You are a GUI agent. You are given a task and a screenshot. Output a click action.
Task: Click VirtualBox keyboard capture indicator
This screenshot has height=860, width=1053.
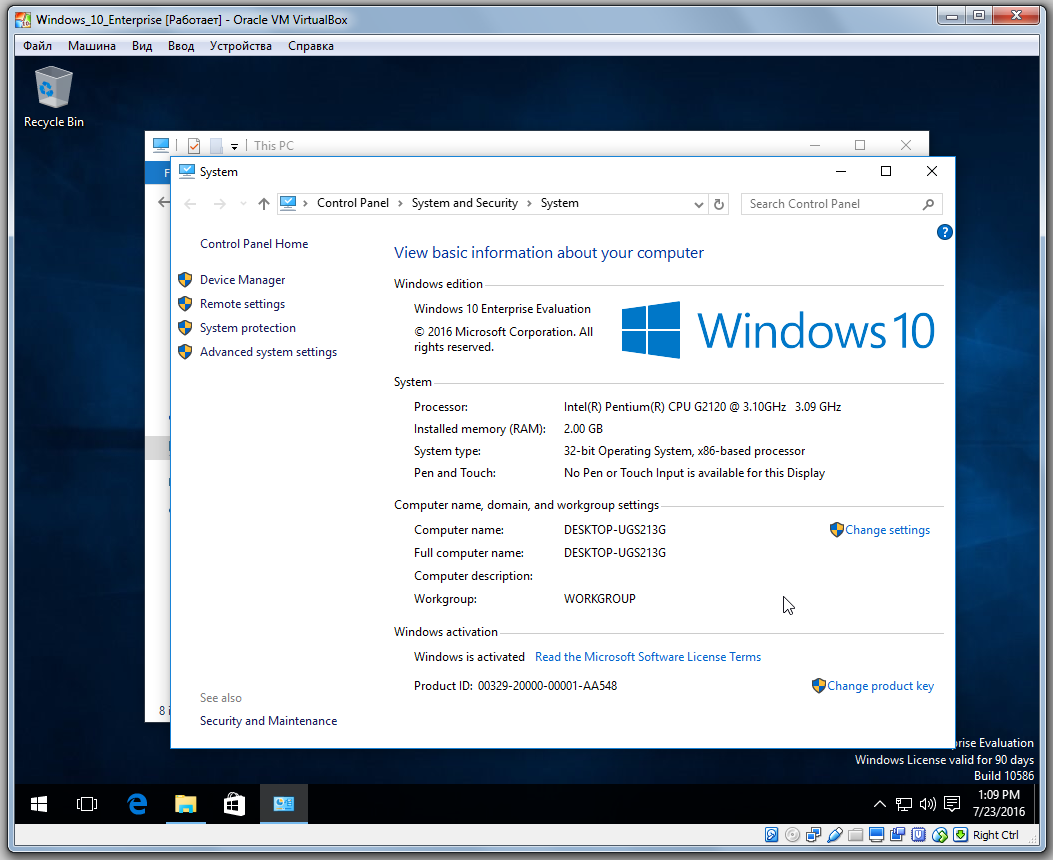(x=961, y=834)
